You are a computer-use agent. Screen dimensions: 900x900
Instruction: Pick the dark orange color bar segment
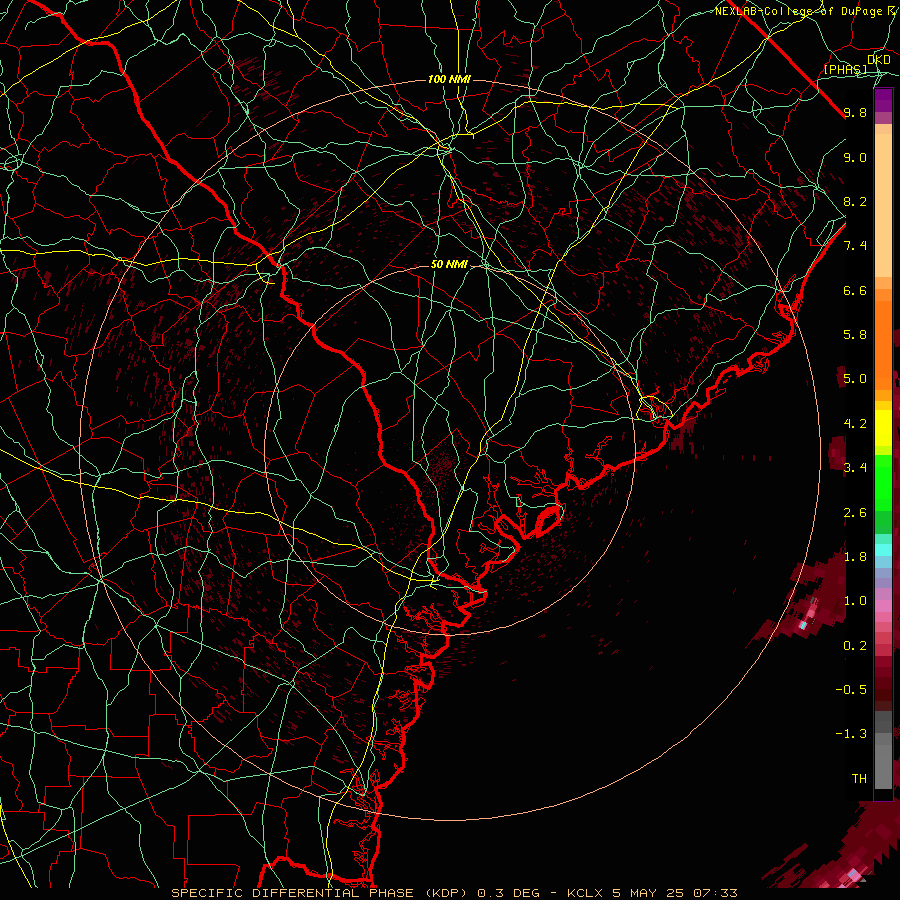pos(883,344)
